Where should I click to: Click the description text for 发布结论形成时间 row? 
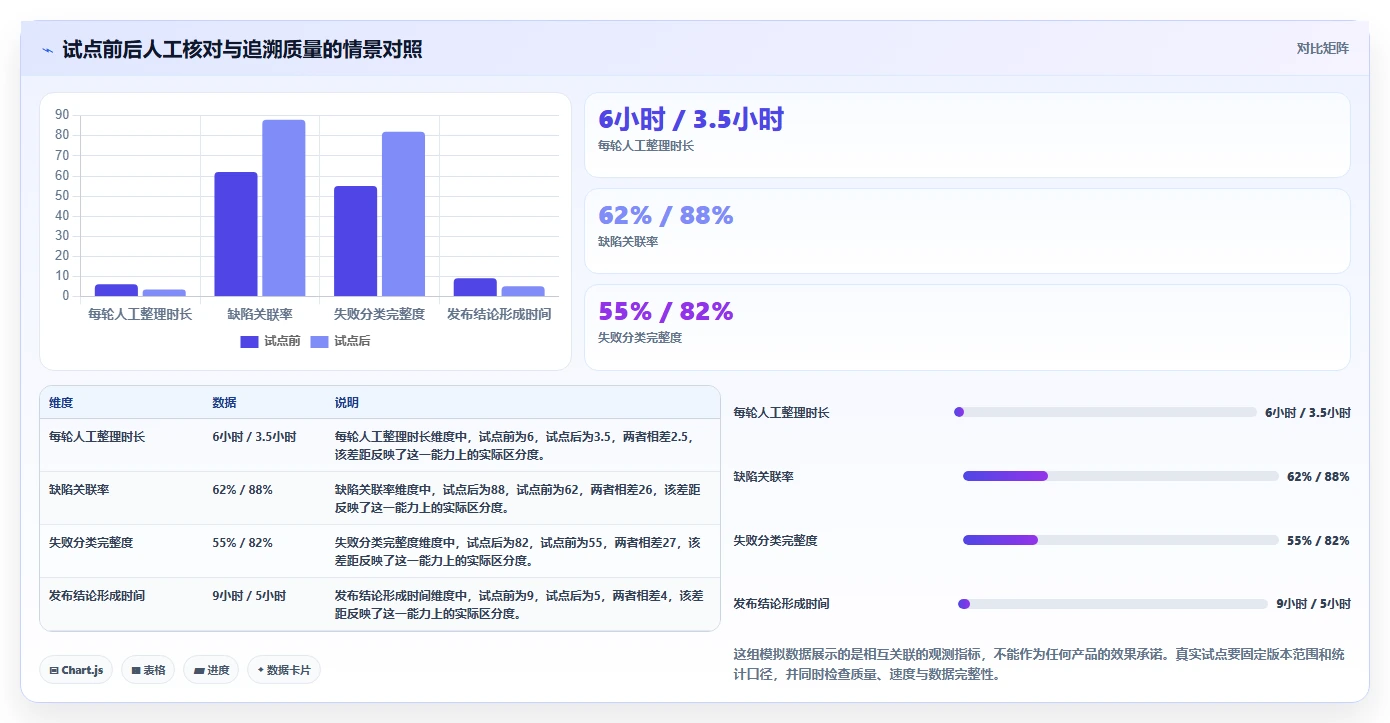[519, 604]
